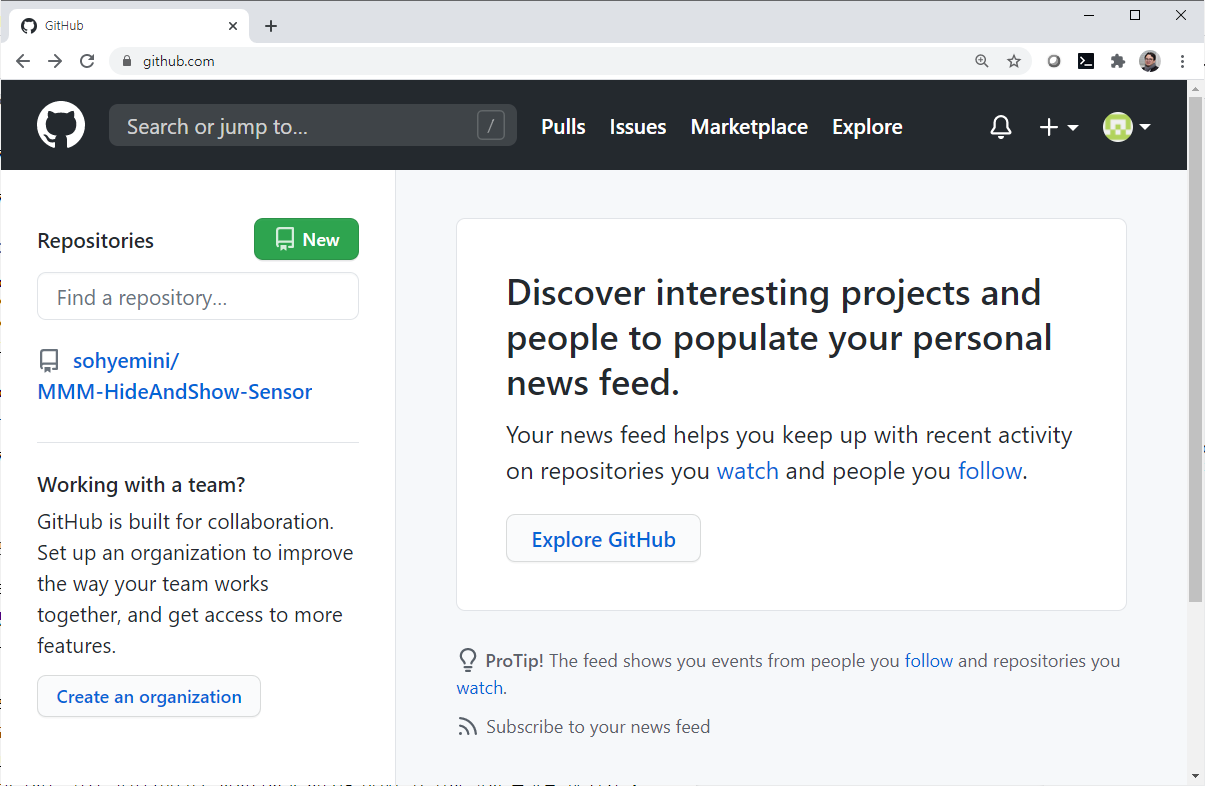Open sohyemini/MMM-HideAndShow-Sensor repository
1205x786 pixels.
(175, 376)
